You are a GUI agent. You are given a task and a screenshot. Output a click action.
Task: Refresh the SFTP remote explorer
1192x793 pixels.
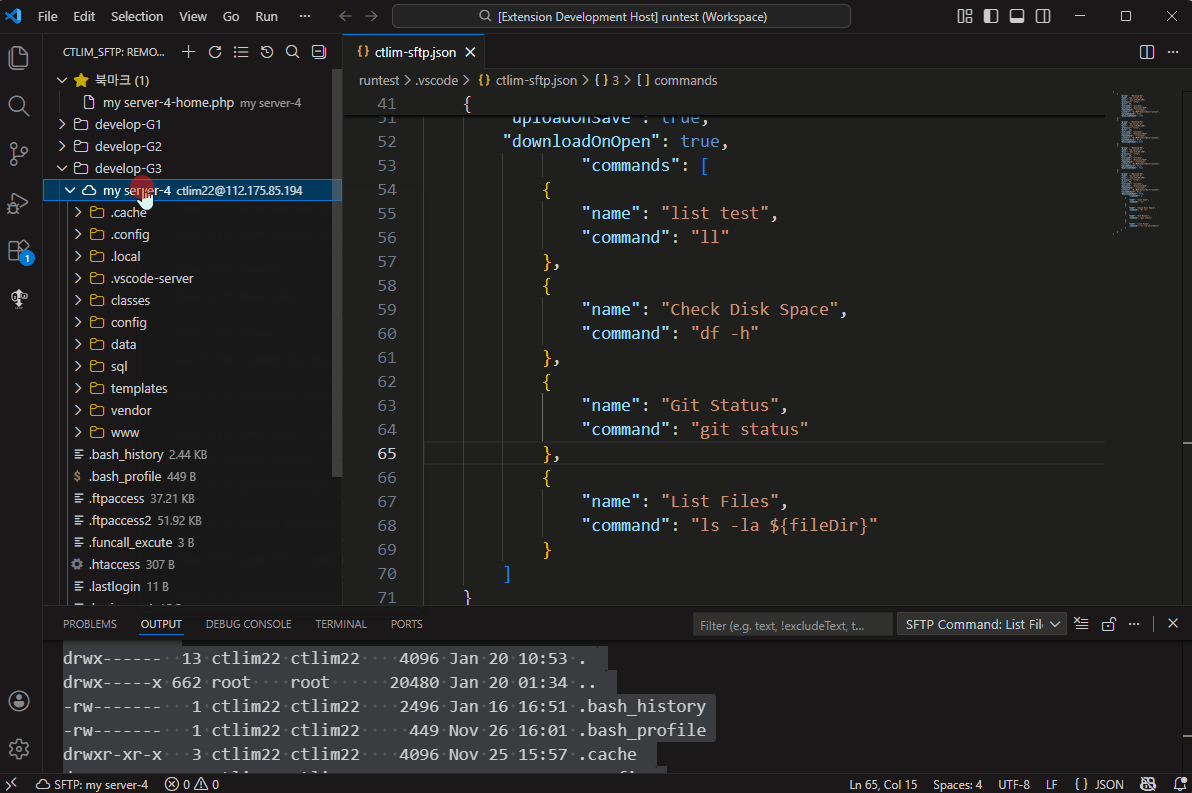[215, 51]
